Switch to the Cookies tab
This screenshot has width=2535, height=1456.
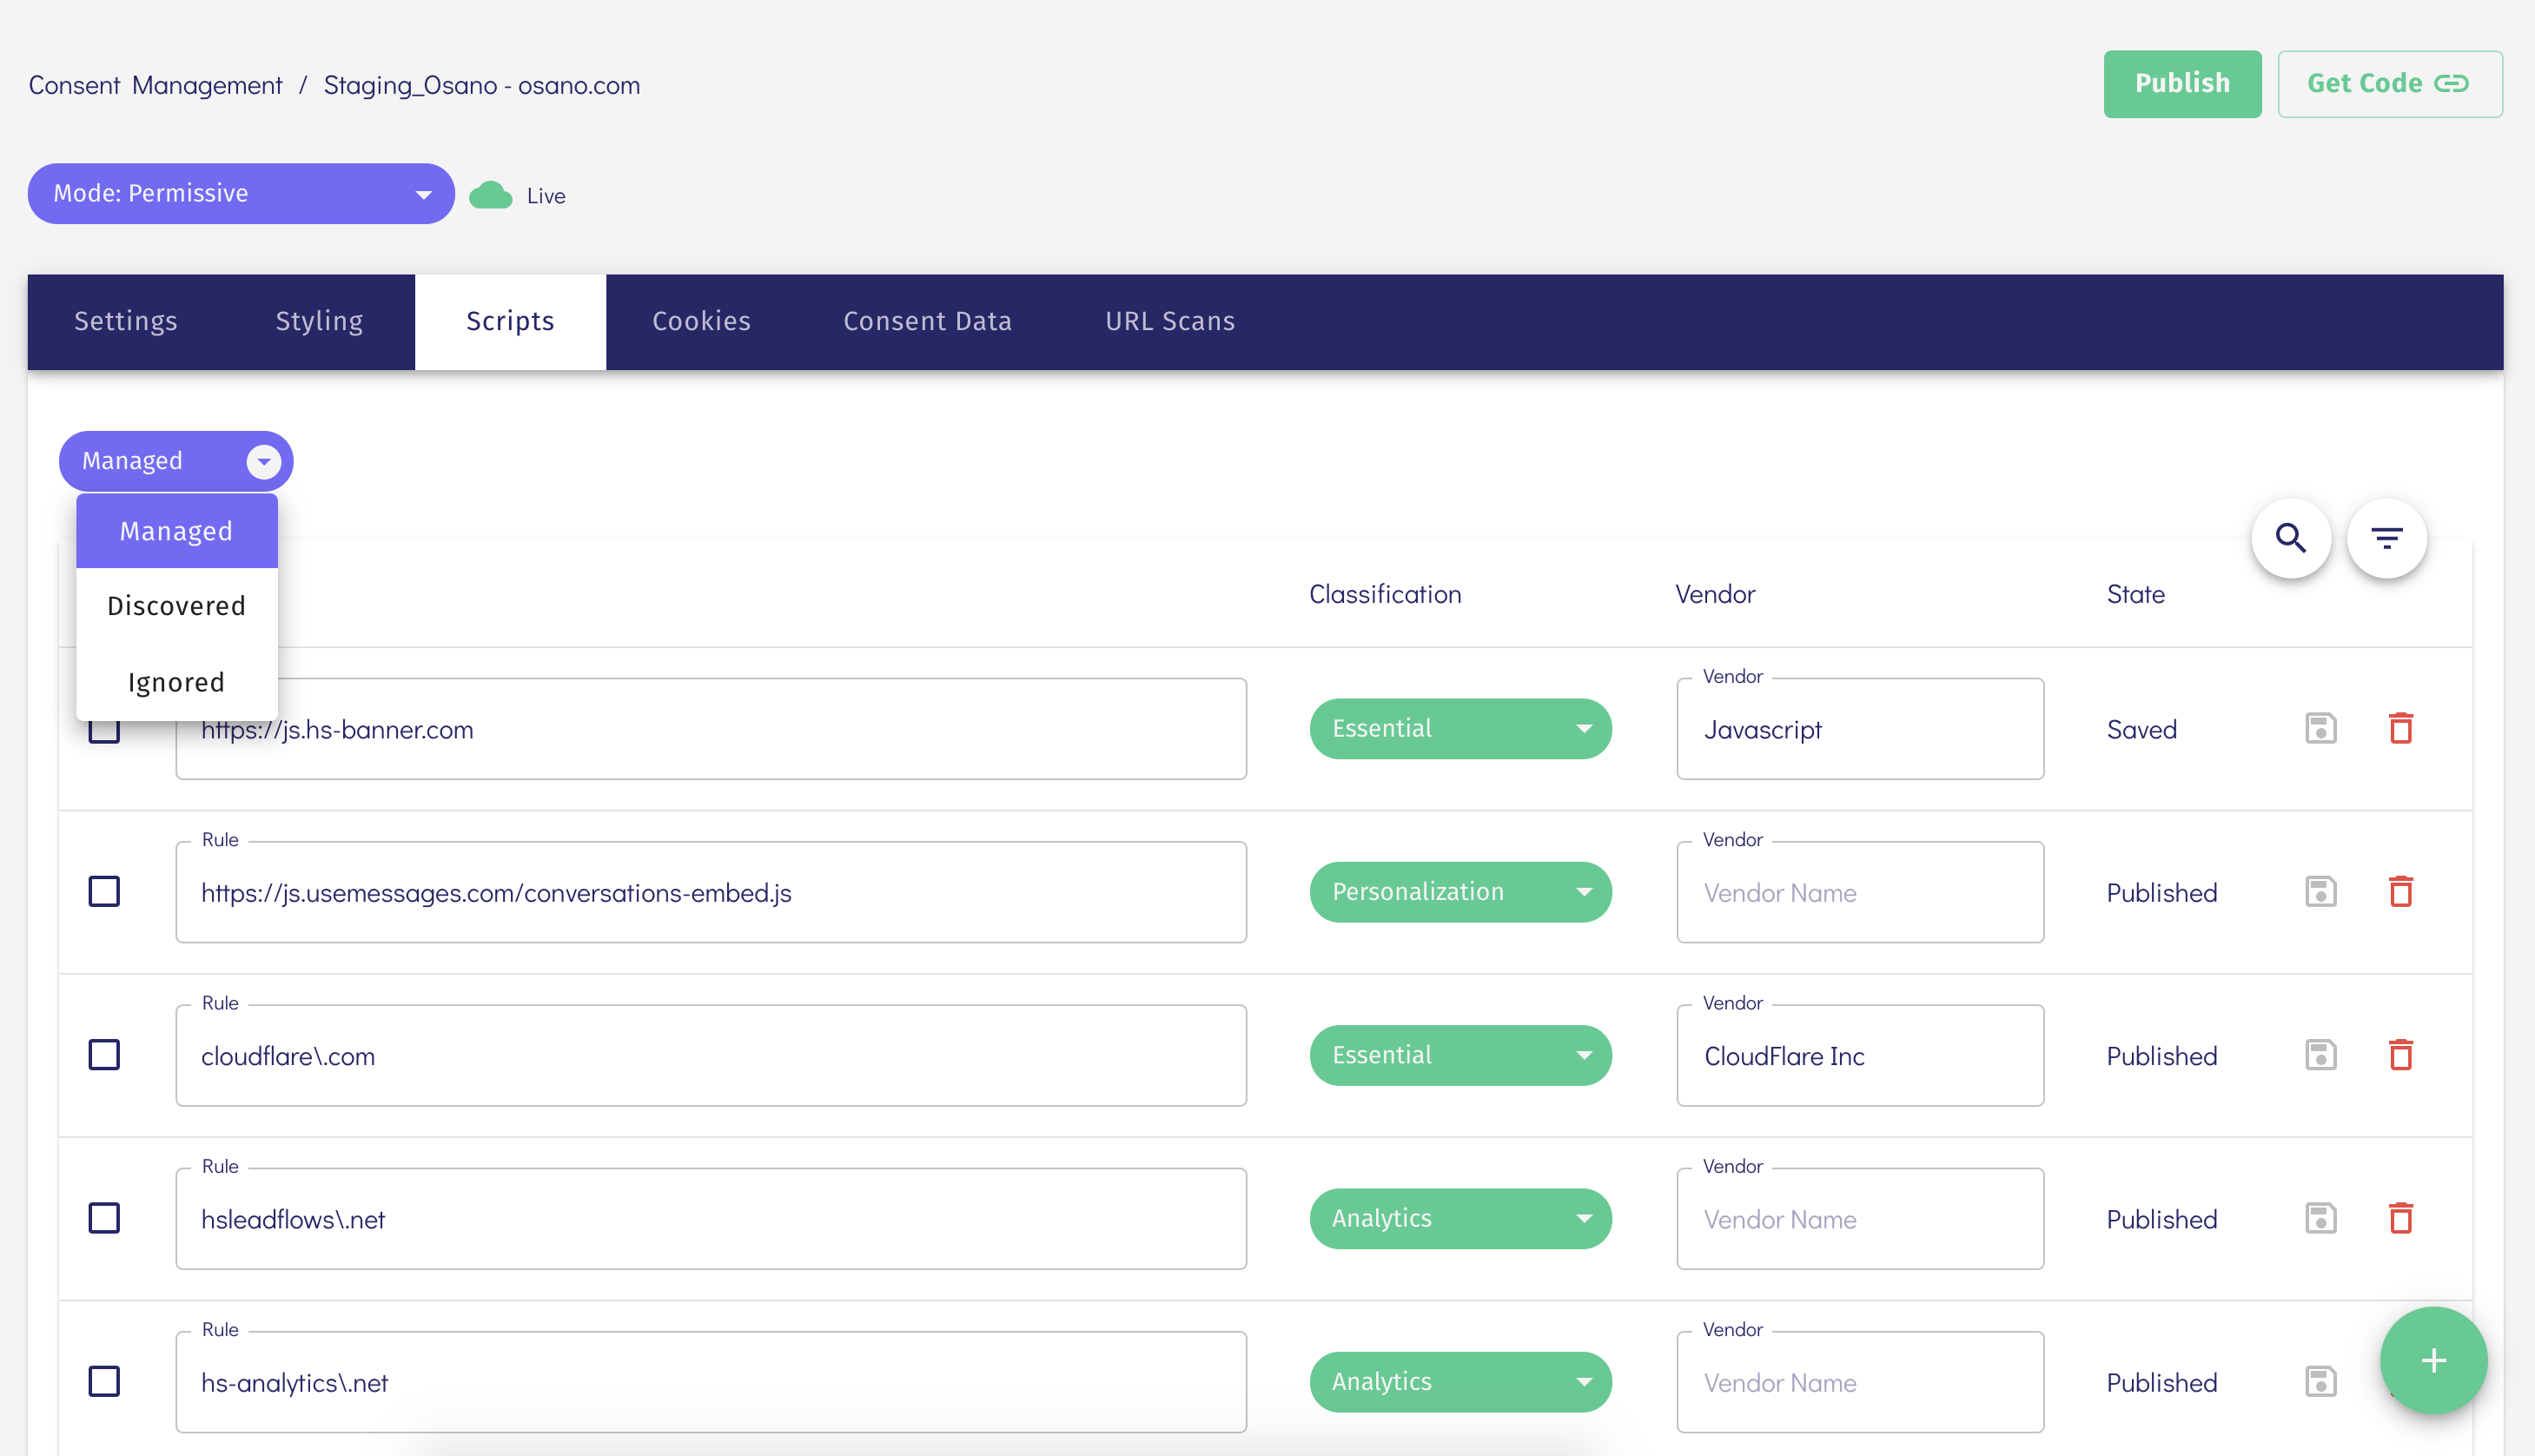701,321
